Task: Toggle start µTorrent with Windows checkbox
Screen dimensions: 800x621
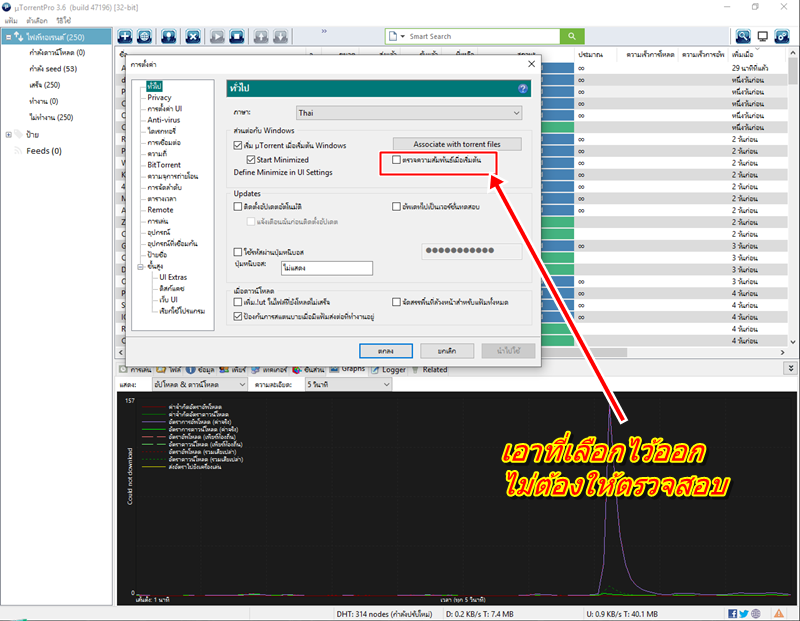Action: (x=238, y=145)
